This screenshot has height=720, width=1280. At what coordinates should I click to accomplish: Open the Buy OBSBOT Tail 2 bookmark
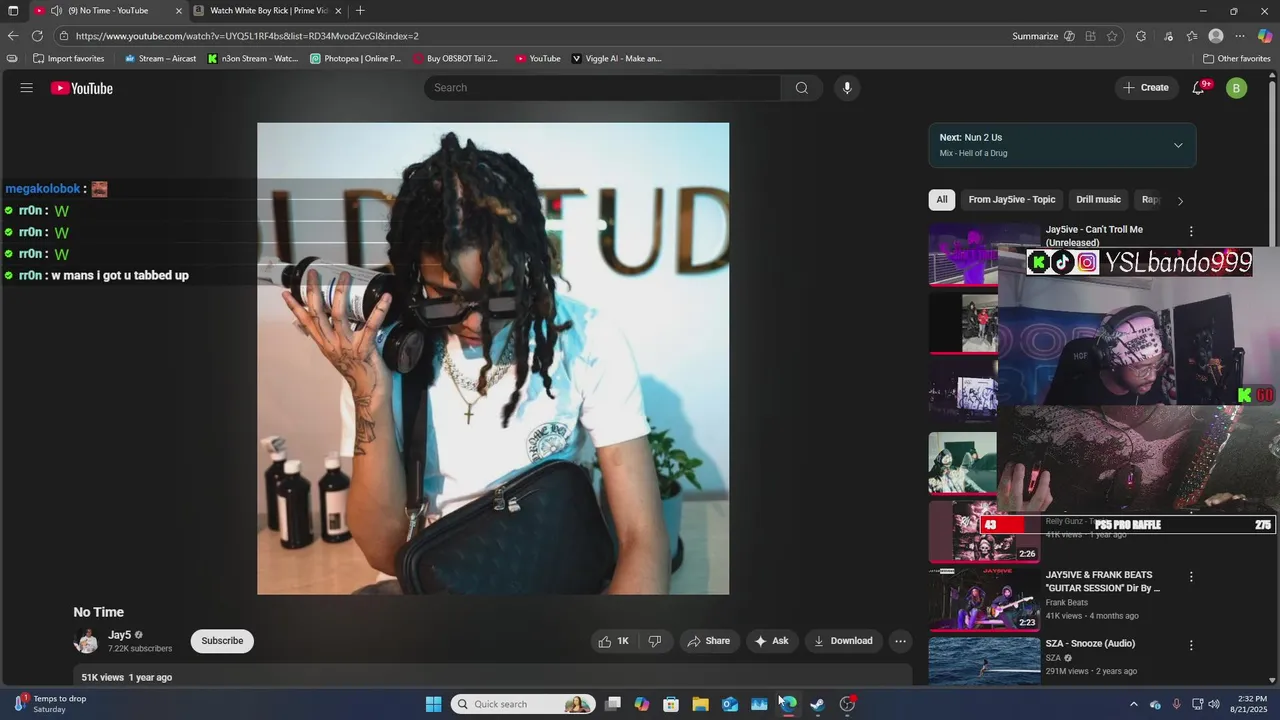[x=455, y=58]
